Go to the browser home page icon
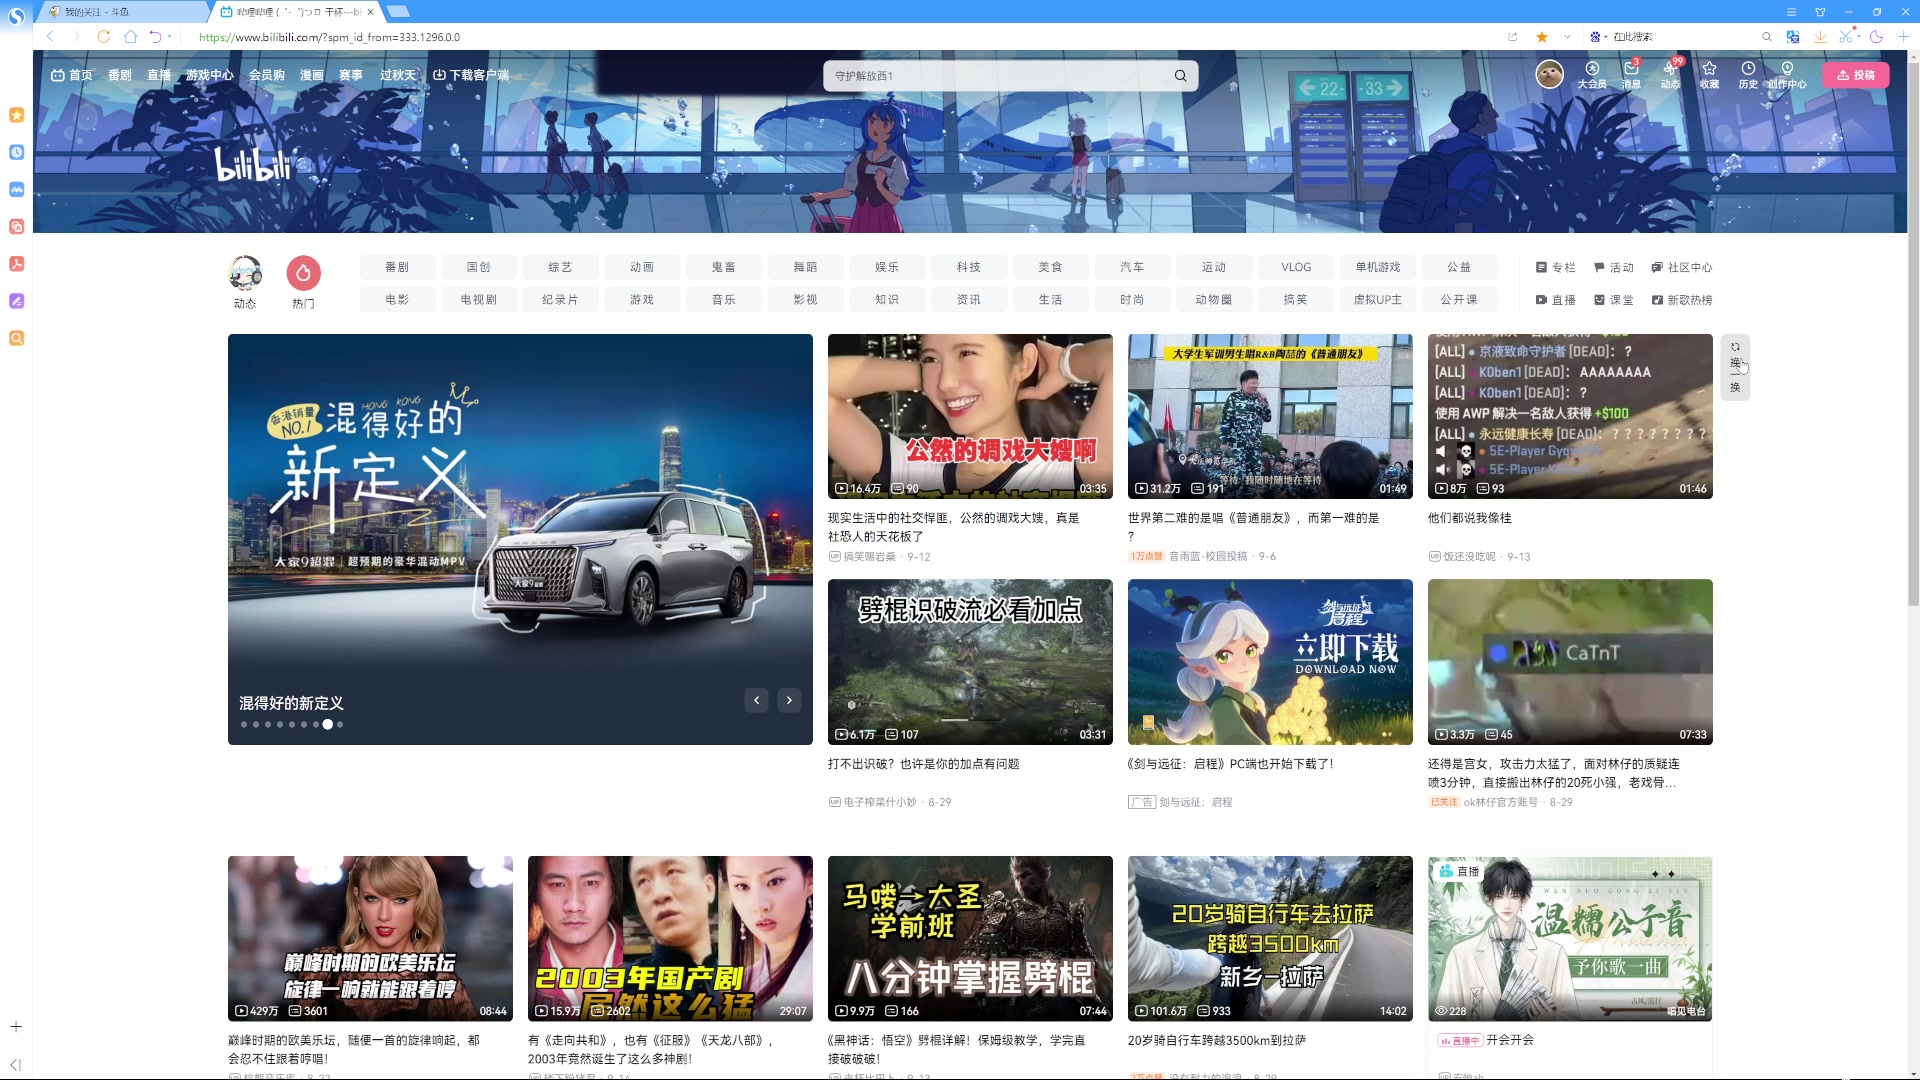 coord(130,37)
